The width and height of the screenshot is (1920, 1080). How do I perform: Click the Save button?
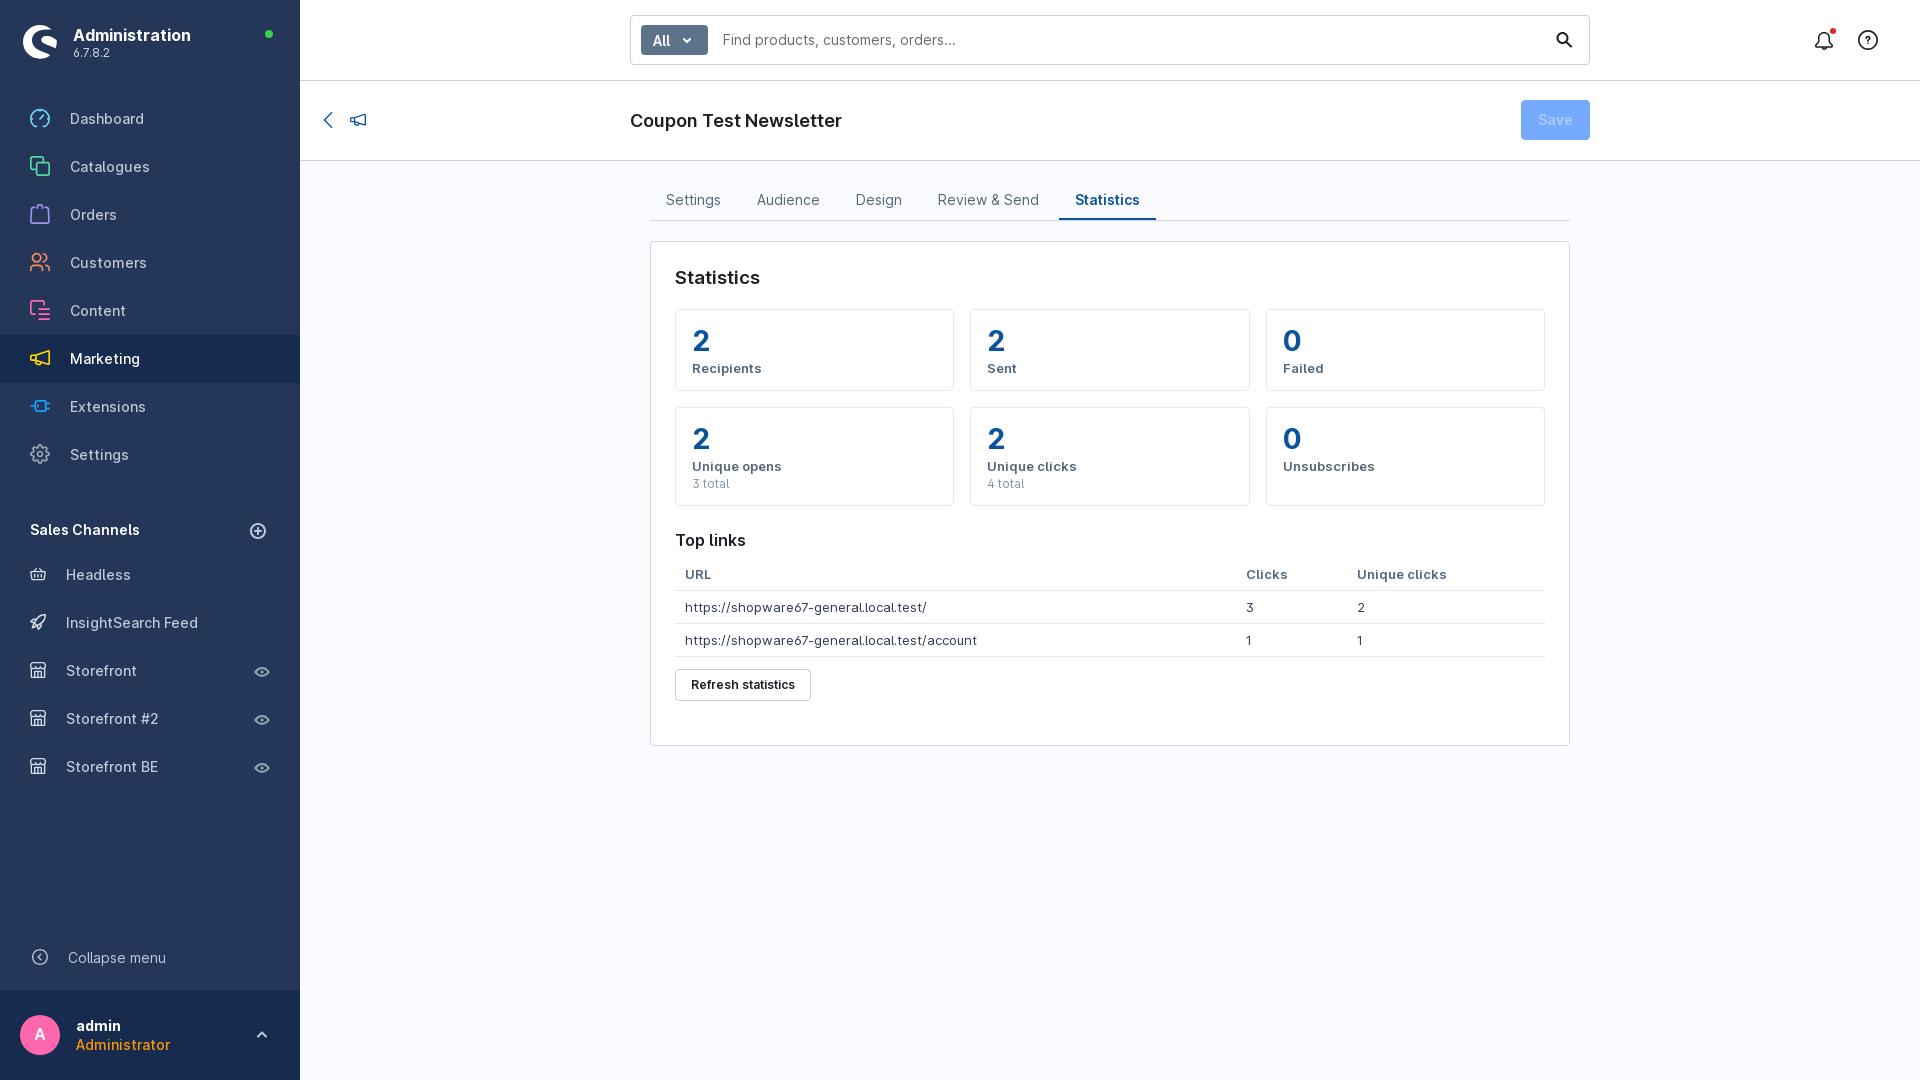(x=1555, y=120)
